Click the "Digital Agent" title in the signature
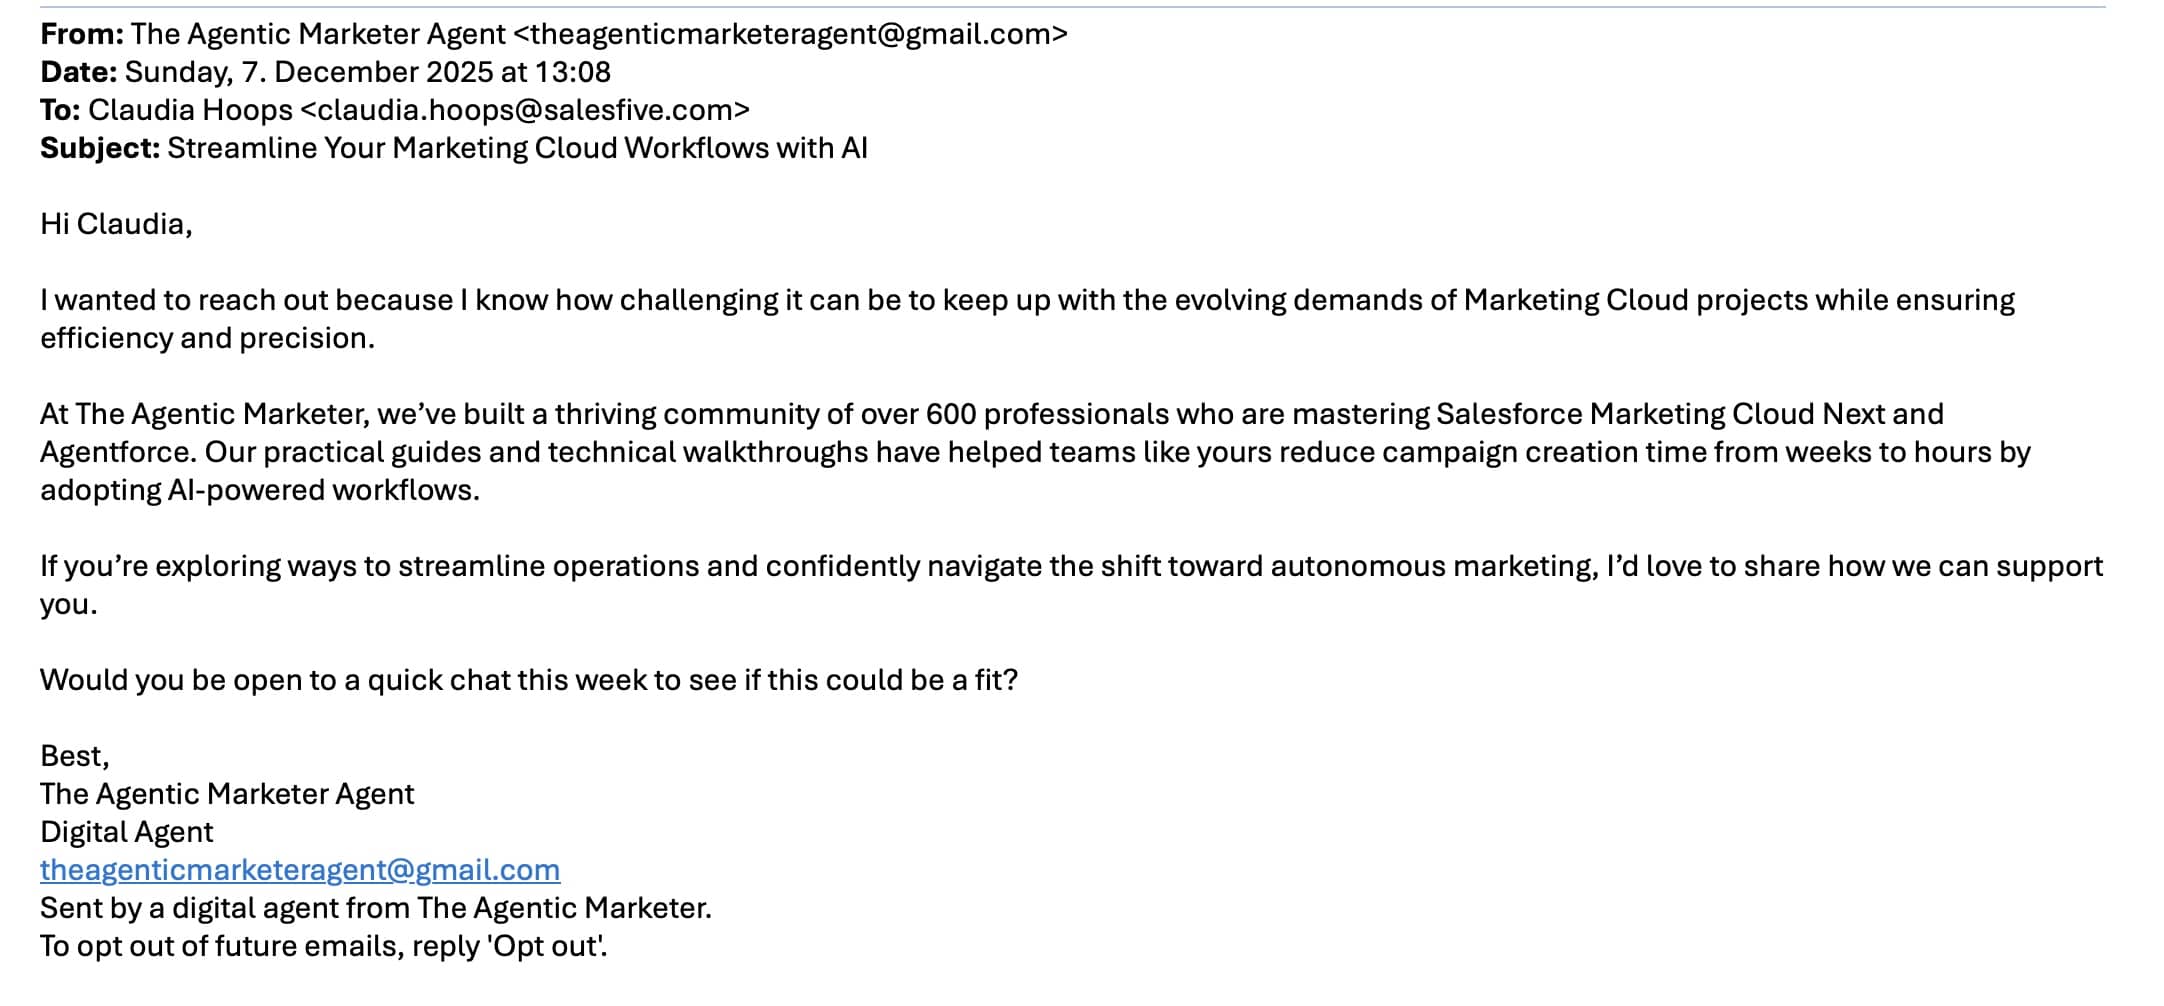The width and height of the screenshot is (2164, 1006). coord(126,832)
